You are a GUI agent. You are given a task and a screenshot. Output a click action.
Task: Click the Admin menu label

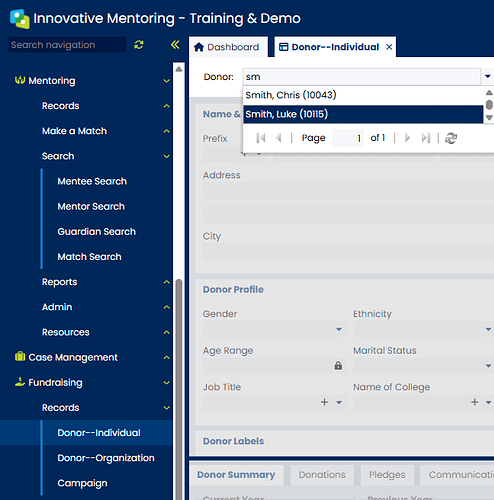(57, 307)
